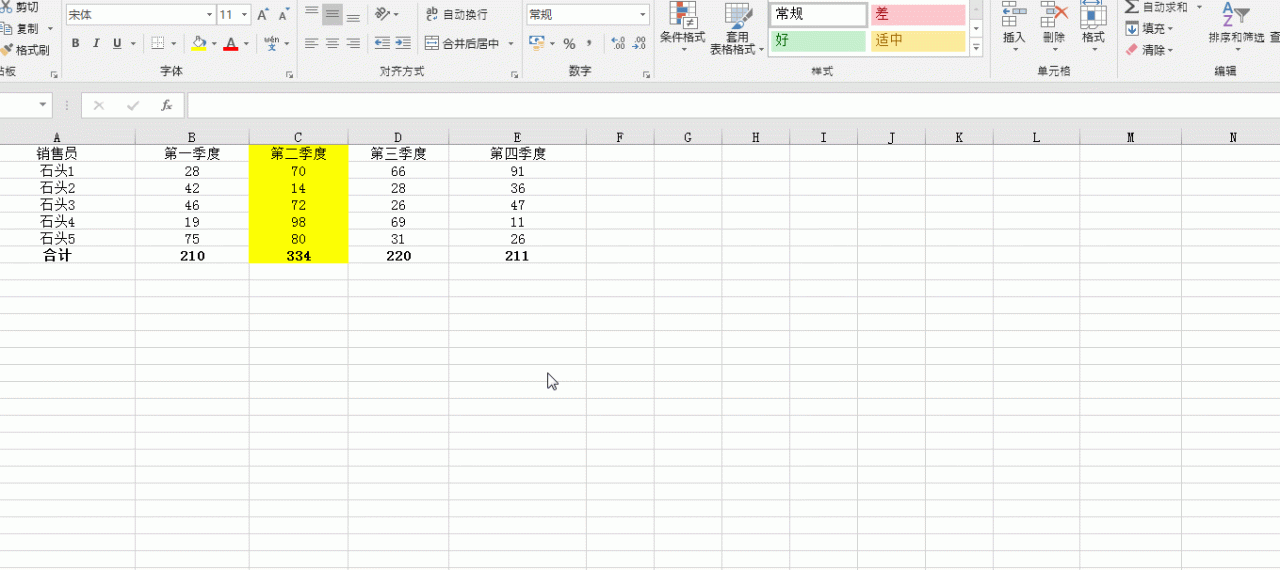Screen dimensions: 1280x570
Task: Open the merge and center dropdown arrow
Action: coord(511,44)
